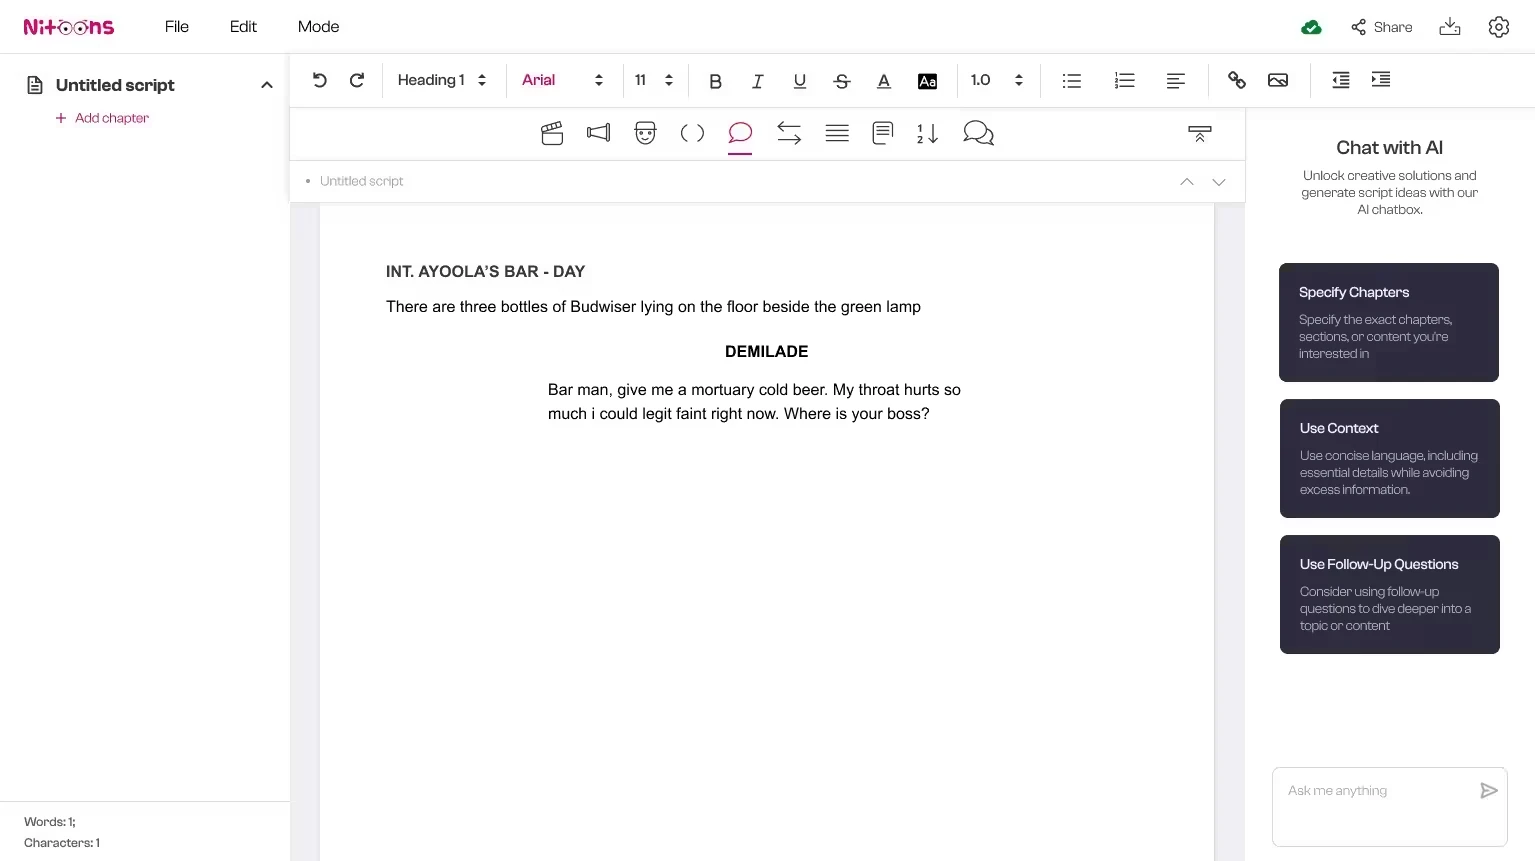Select the Specify Chapters AI card
This screenshot has height=861, width=1535.
pyautogui.click(x=1389, y=322)
